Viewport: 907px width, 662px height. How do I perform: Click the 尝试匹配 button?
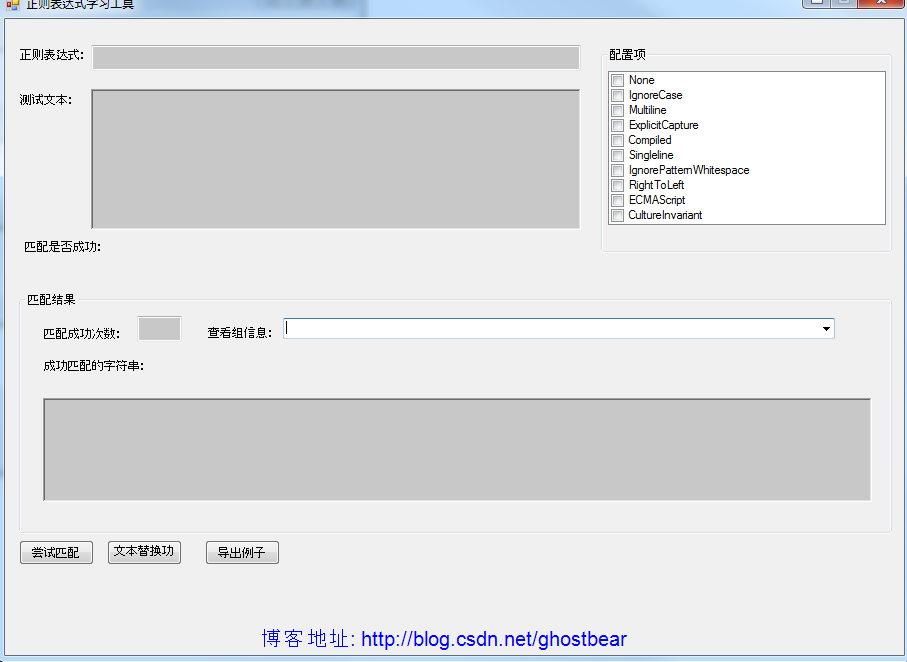click(56, 553)
